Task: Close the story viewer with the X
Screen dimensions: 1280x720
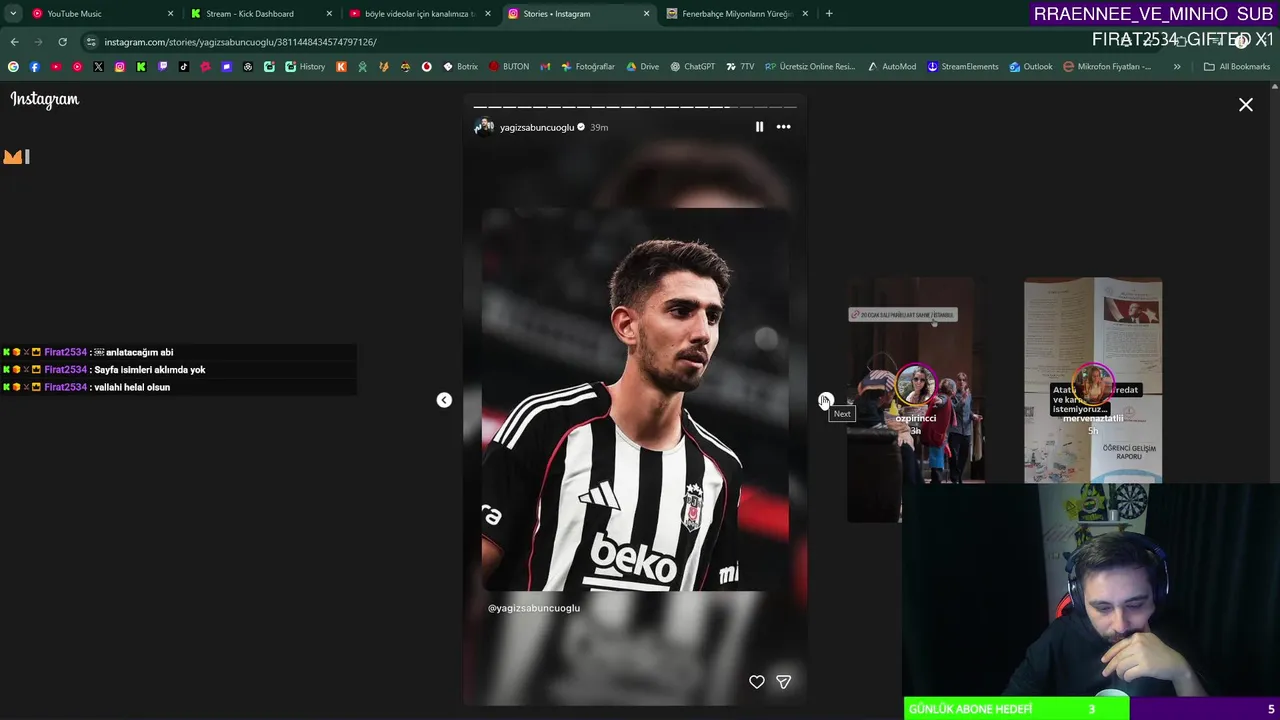Action: (x=1246, y=105)
